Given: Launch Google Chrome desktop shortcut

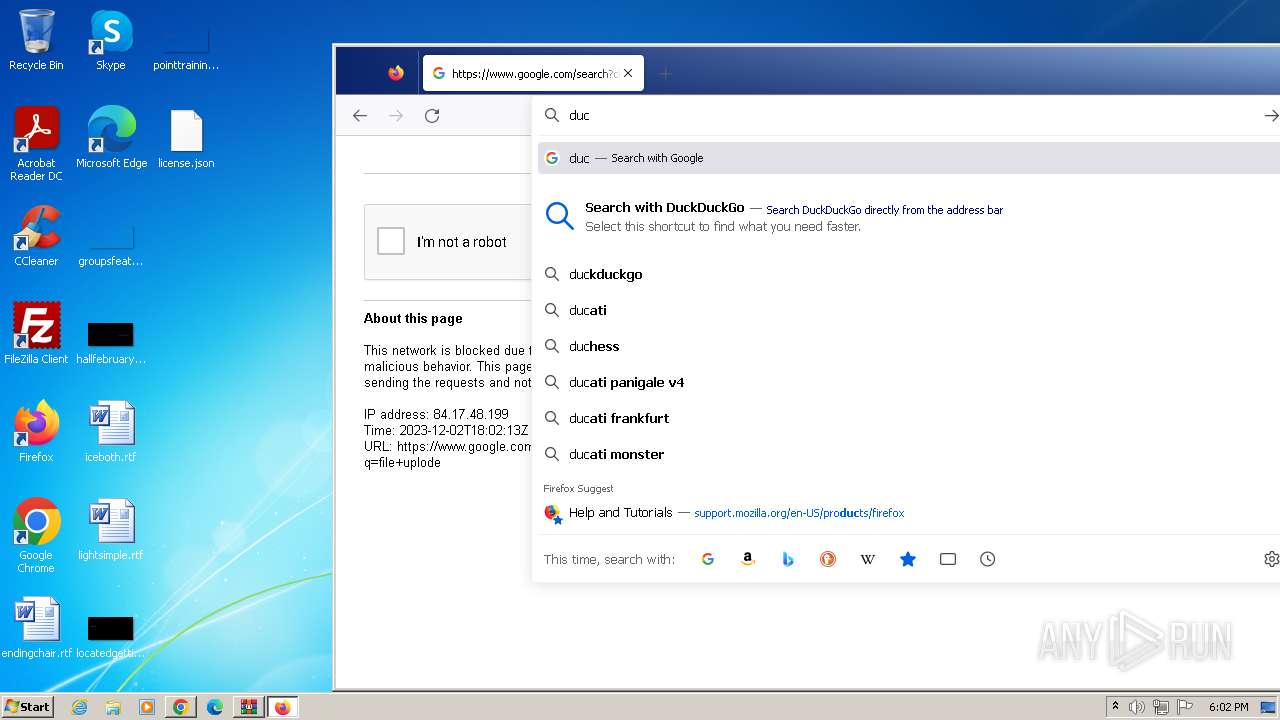Looking at the screenshot, I should [36, 536].
